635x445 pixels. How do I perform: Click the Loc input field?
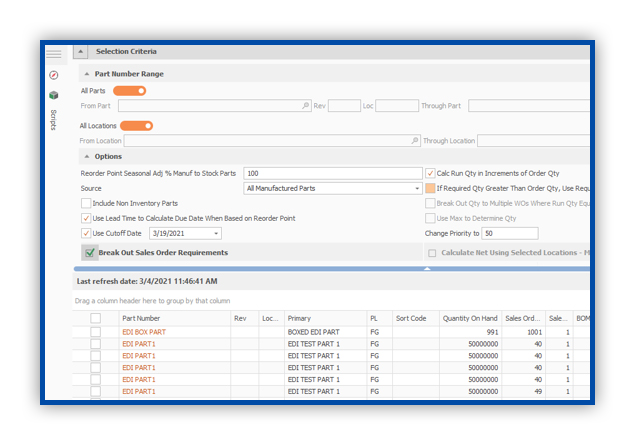397,106
